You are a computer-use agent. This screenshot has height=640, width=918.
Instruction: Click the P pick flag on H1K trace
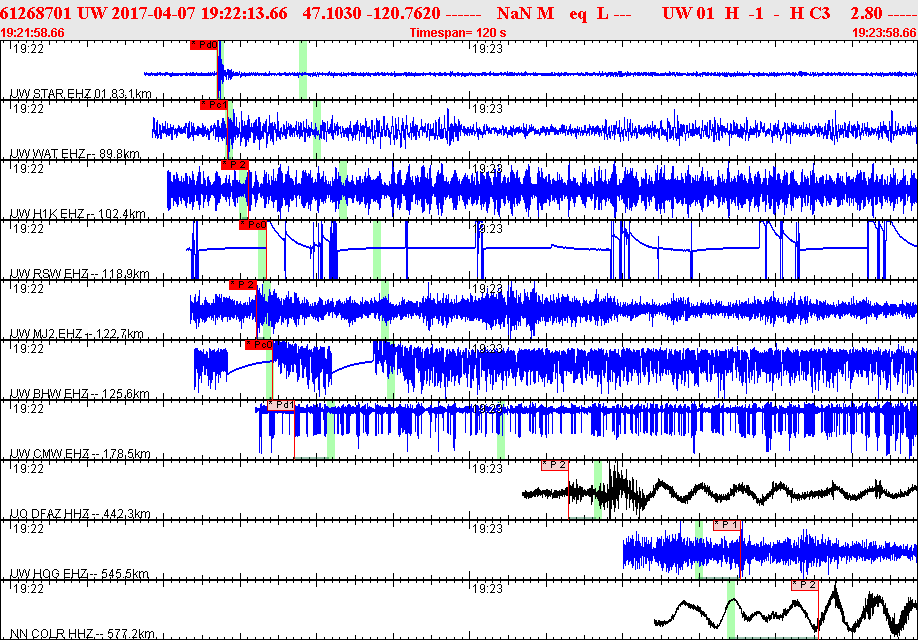(x=234, y=165)
